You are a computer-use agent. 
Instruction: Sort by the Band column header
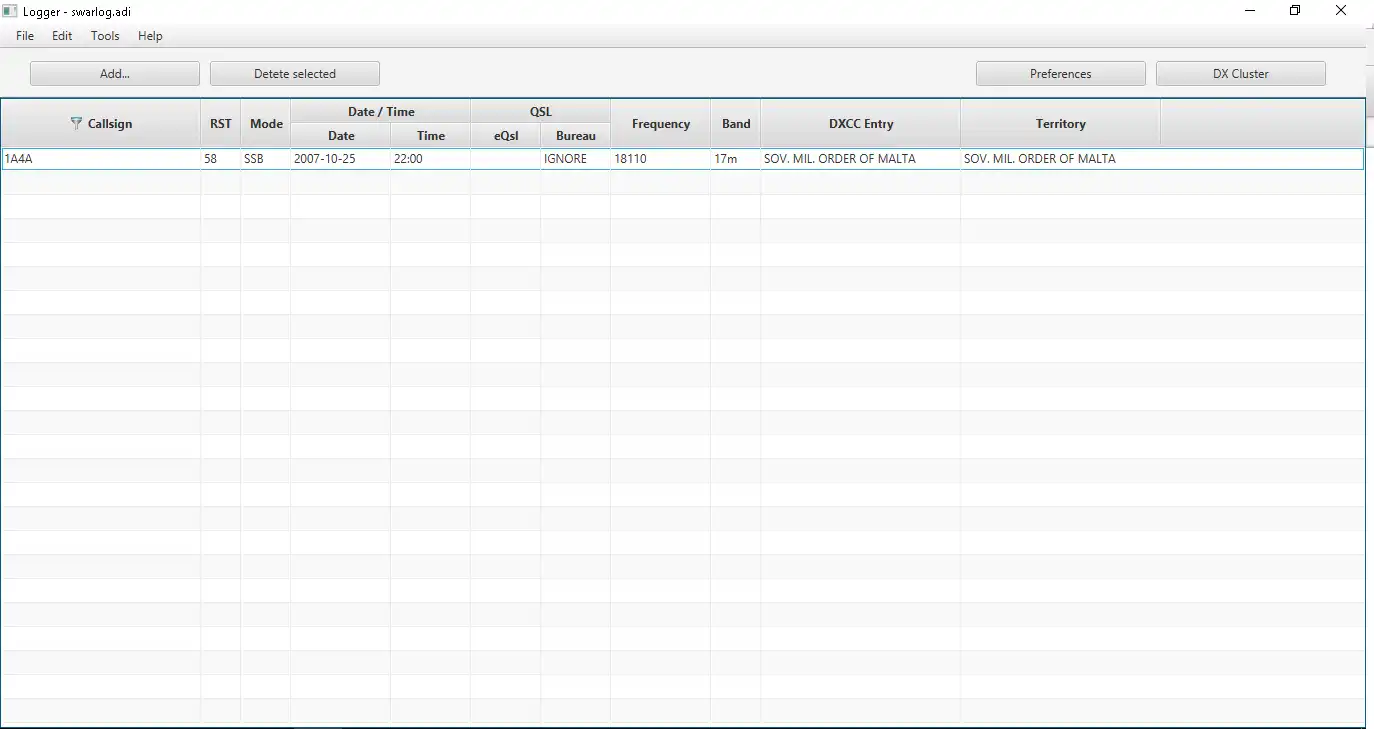pos(736,124)
